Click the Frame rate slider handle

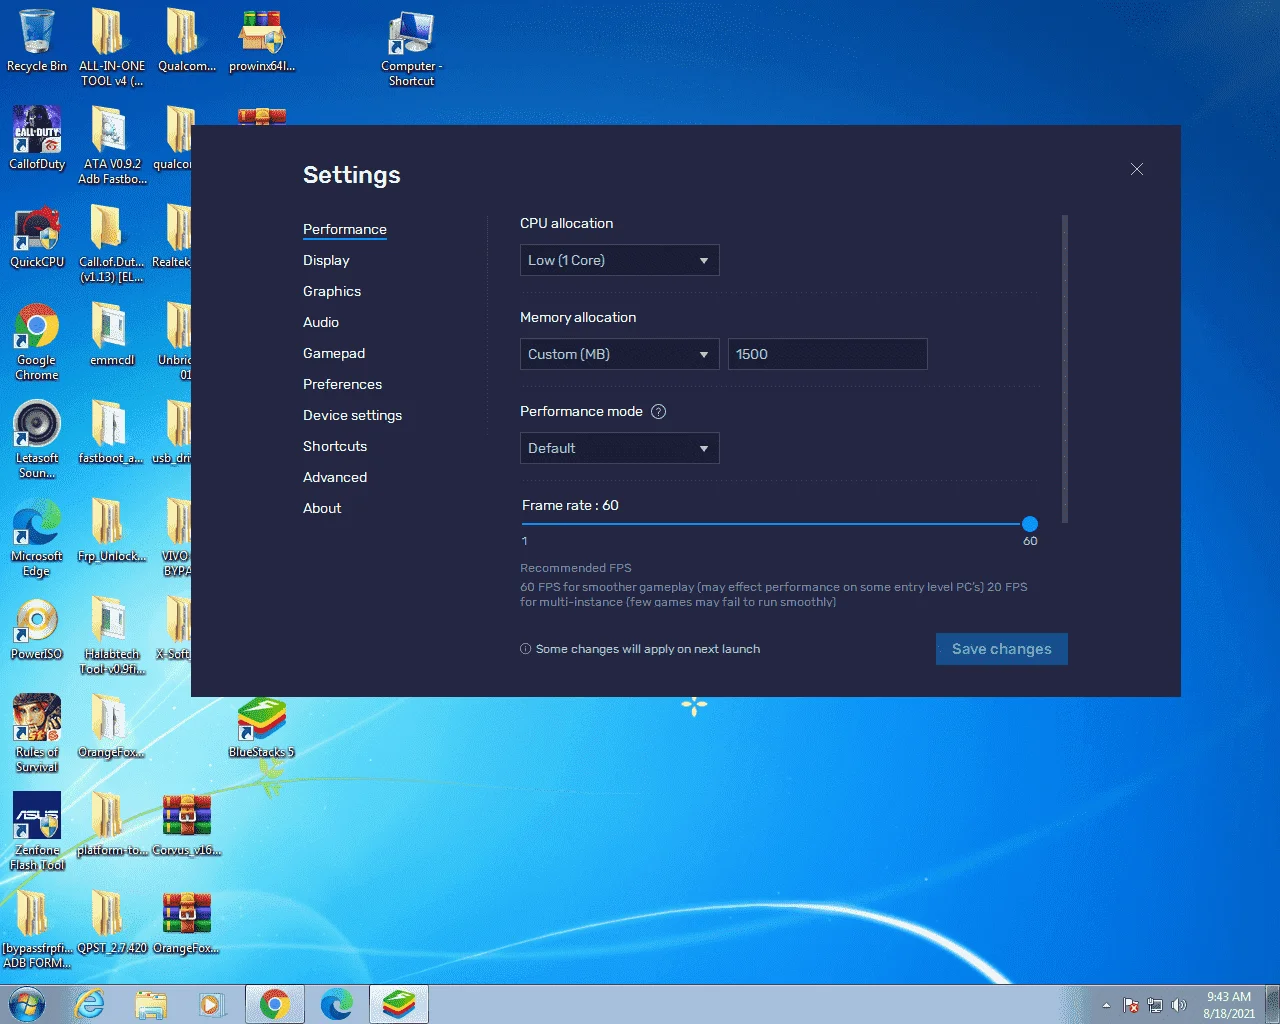(1030, 524)
